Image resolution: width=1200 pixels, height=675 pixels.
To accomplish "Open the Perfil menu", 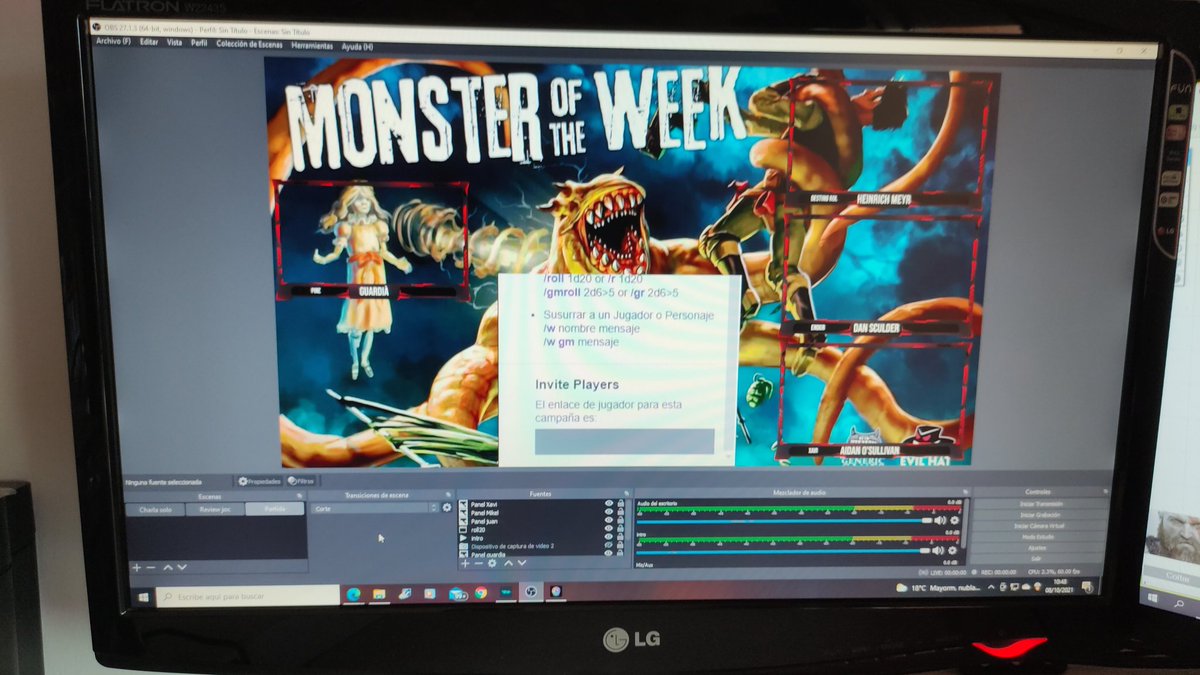I will tap(200, 43).
